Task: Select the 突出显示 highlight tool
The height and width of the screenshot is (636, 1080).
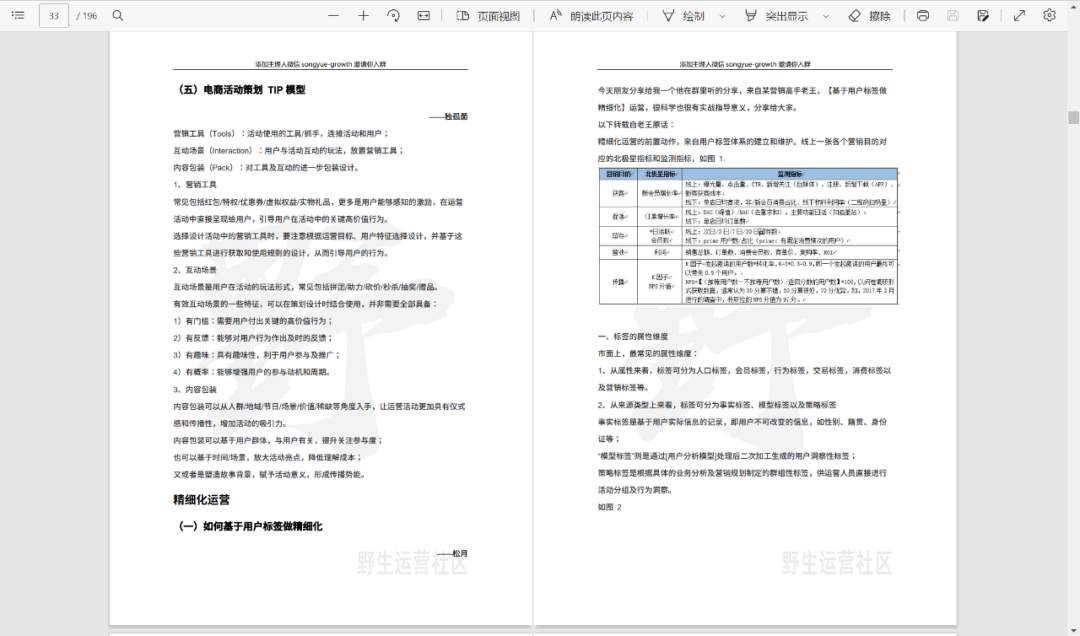Action: click(776, 16)
